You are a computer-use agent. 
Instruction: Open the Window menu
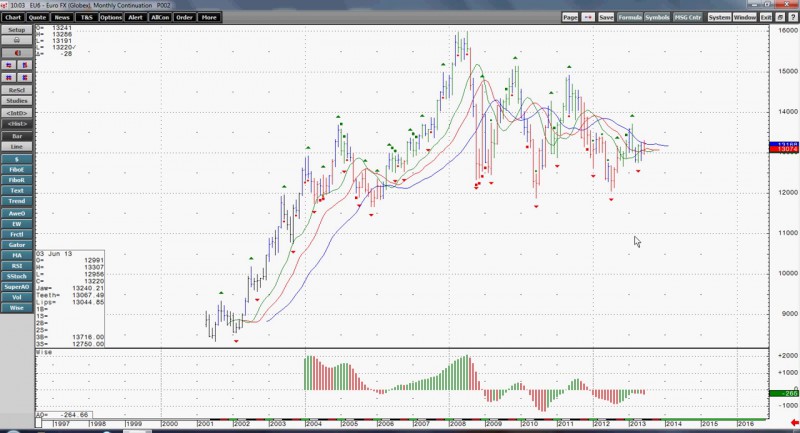click(745, 17)
